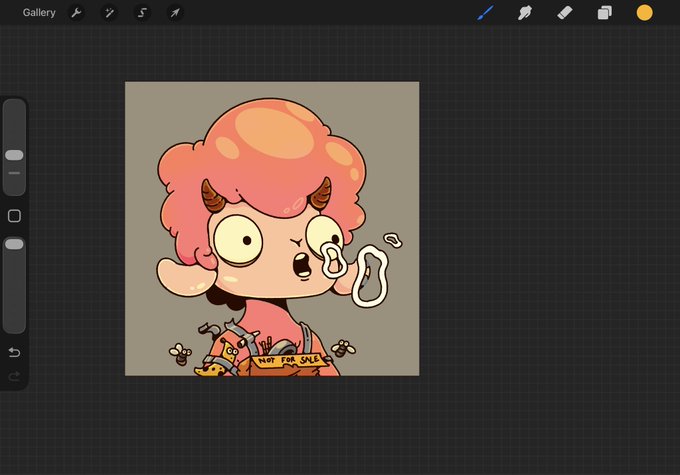
Task: Open the Layers panel
Action: click(x=605, y=13)
